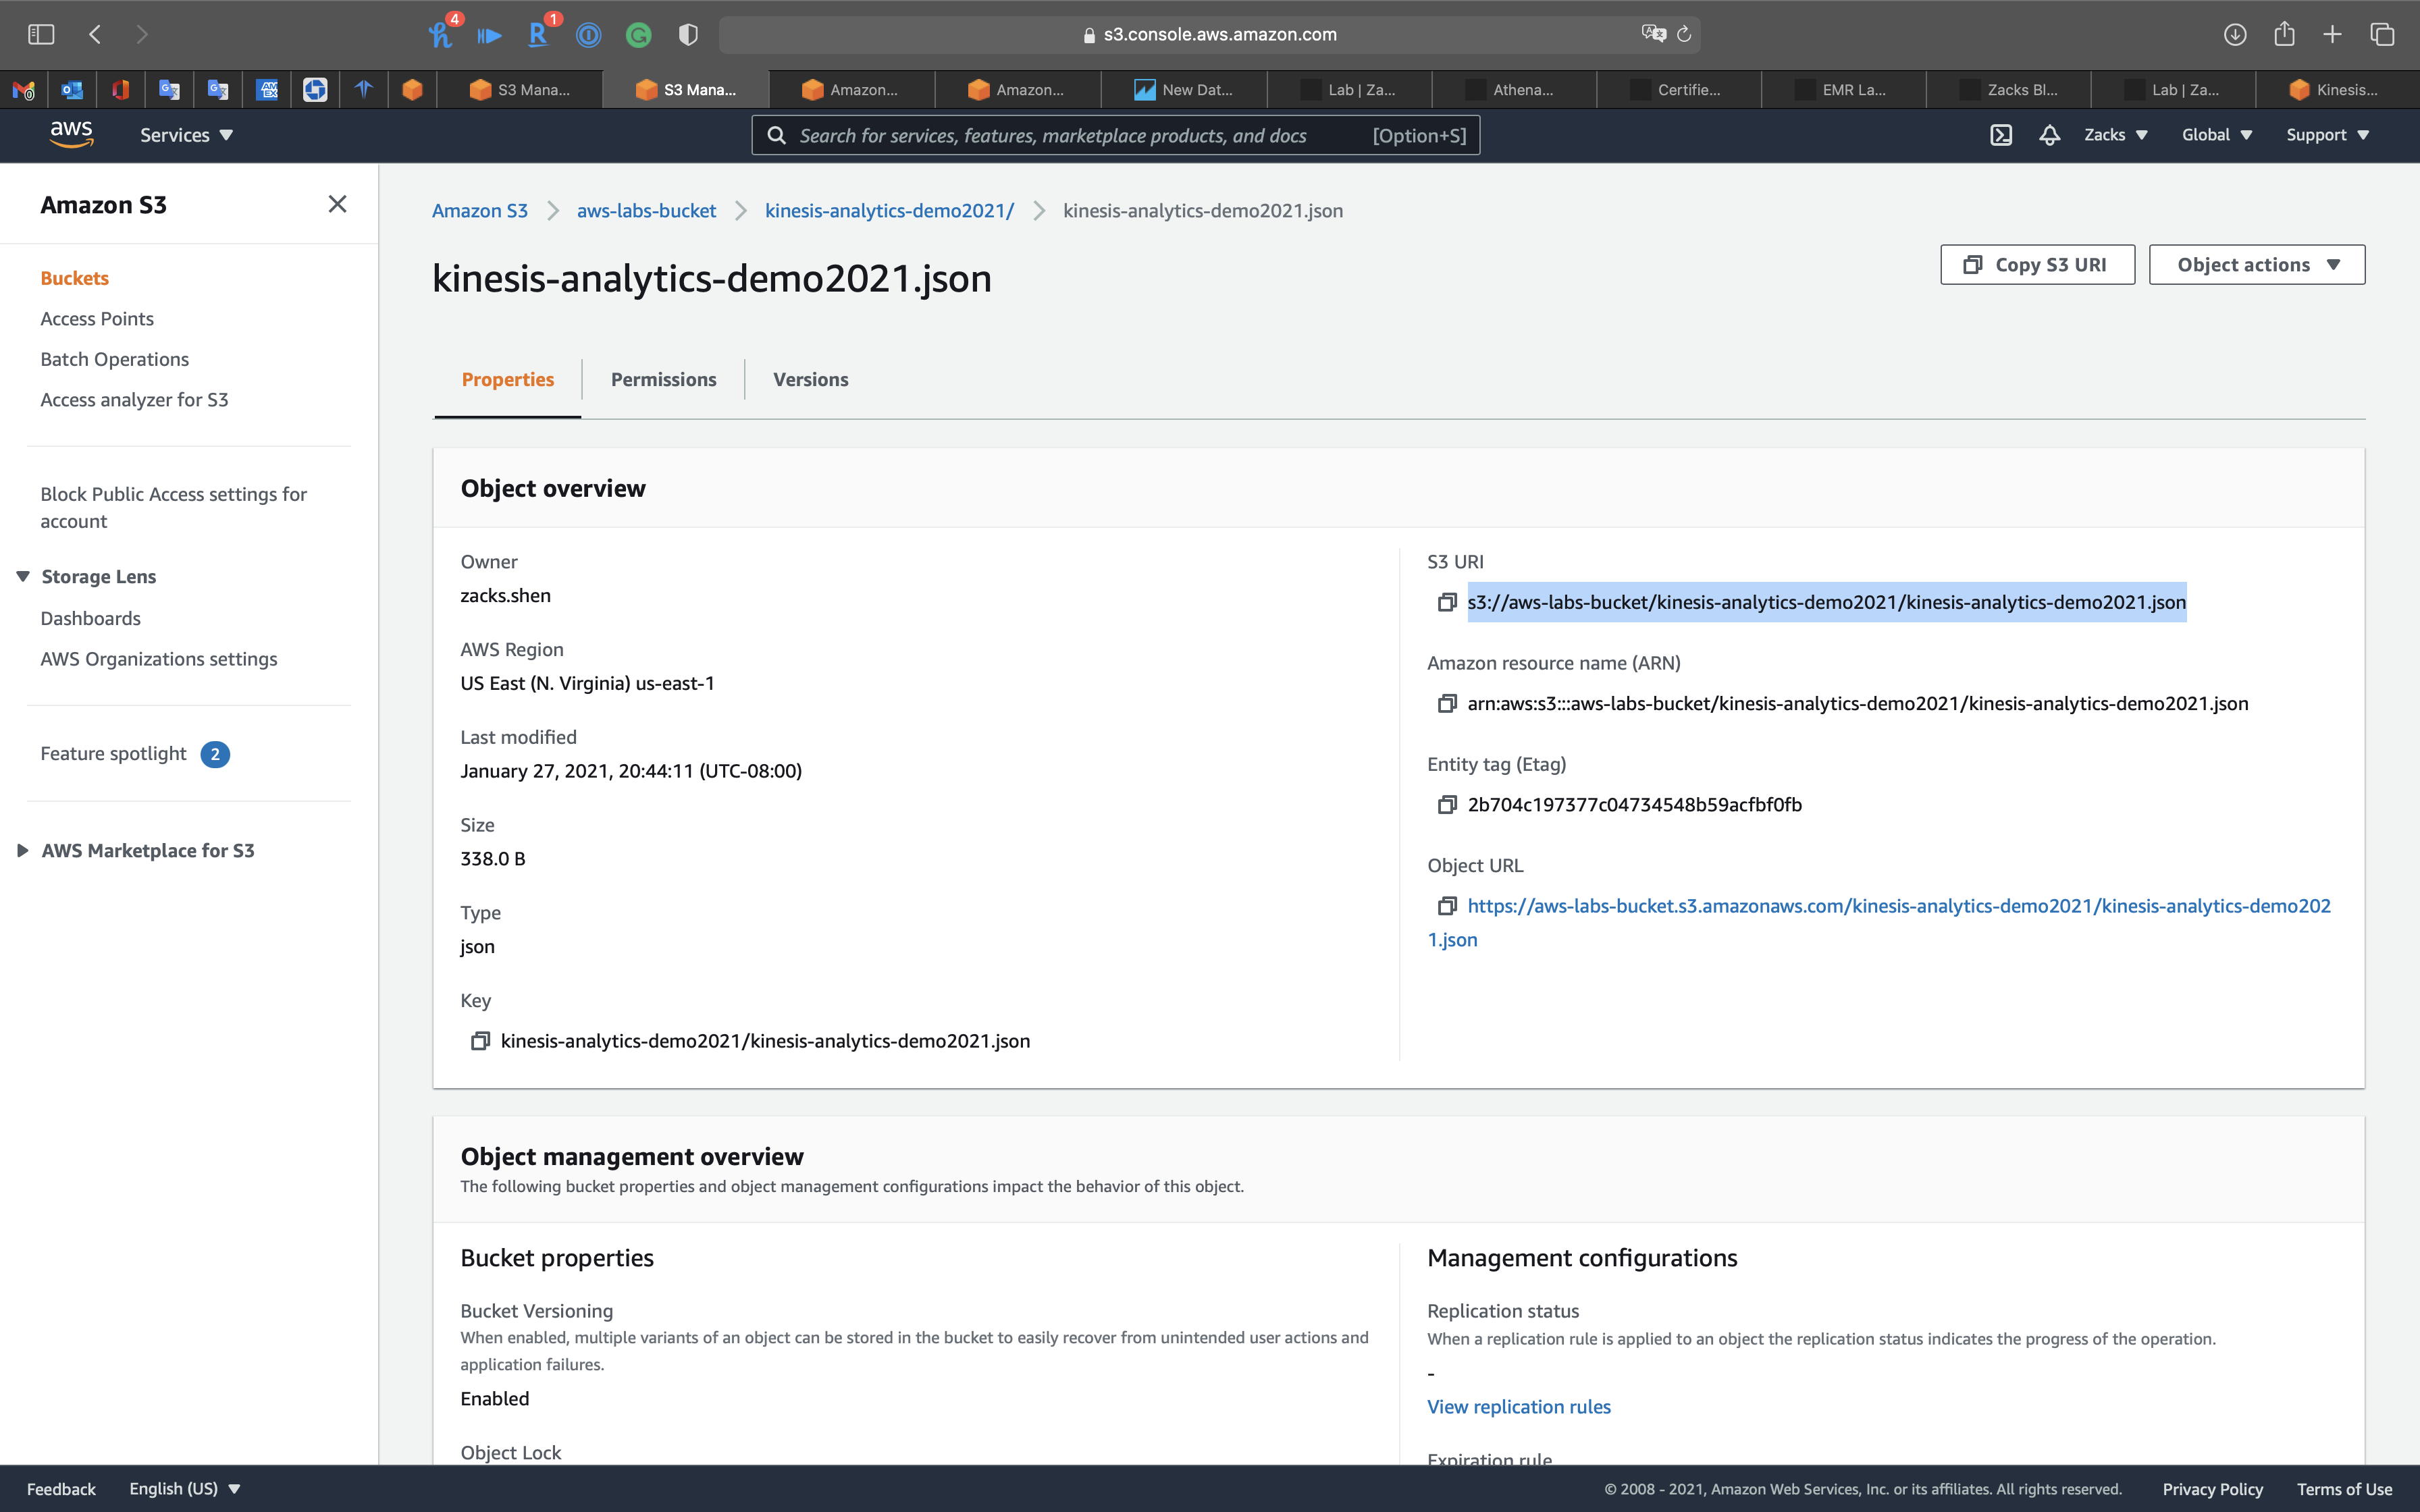
Task: Switch to the Permissions tab
Action: pyautogui.click(x=663, y=379)
